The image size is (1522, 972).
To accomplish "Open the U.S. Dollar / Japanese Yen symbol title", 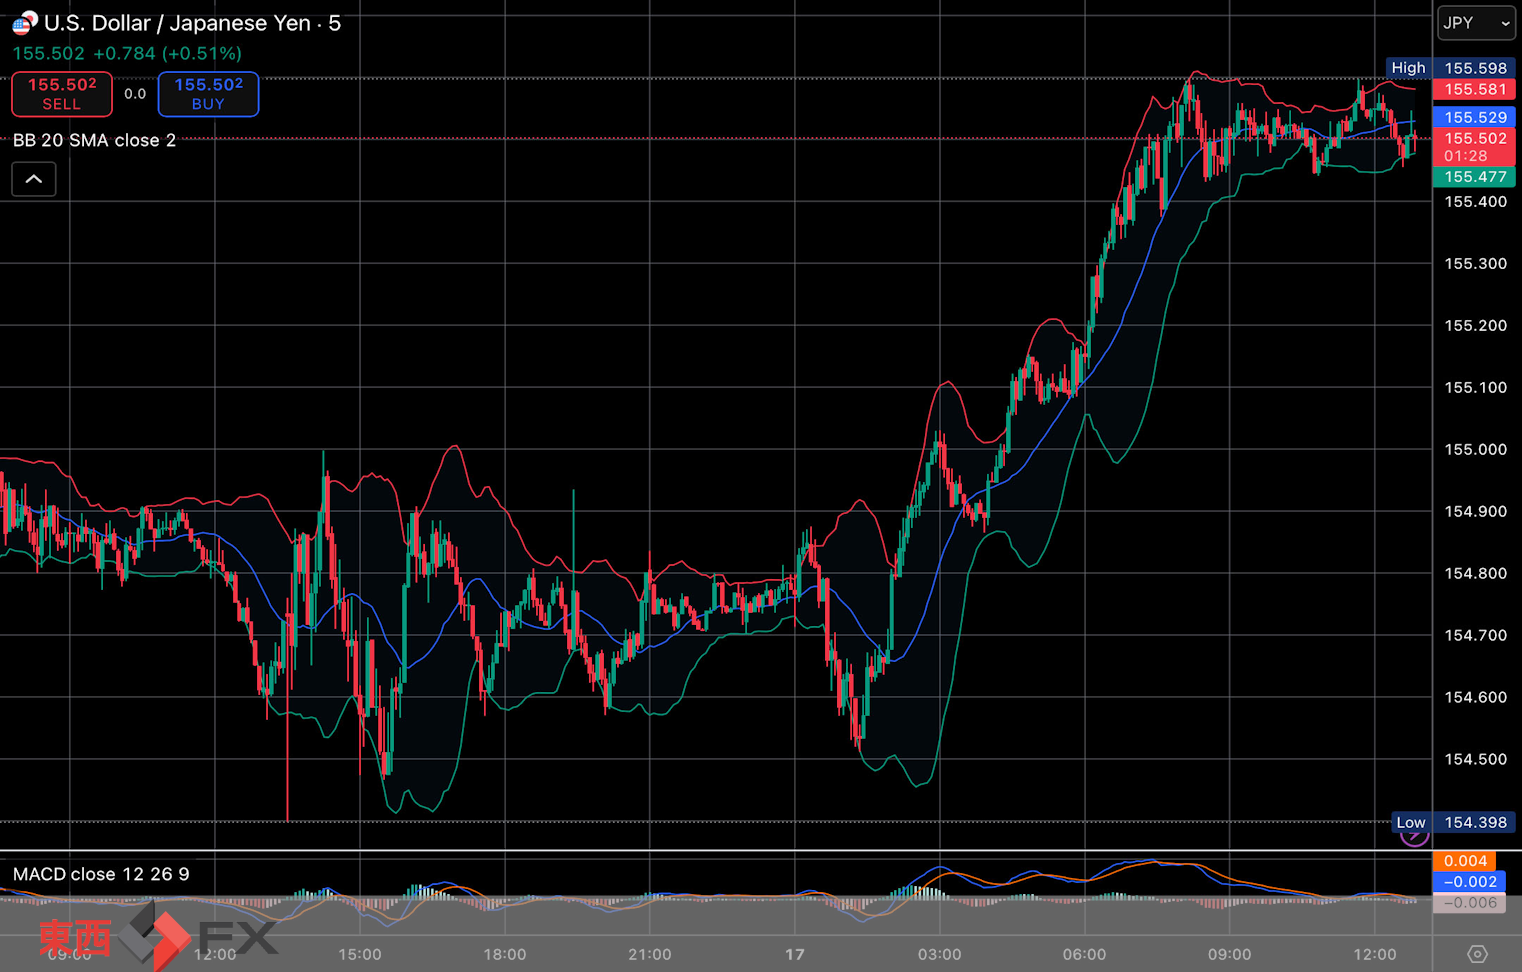I will tap(192, 23).
